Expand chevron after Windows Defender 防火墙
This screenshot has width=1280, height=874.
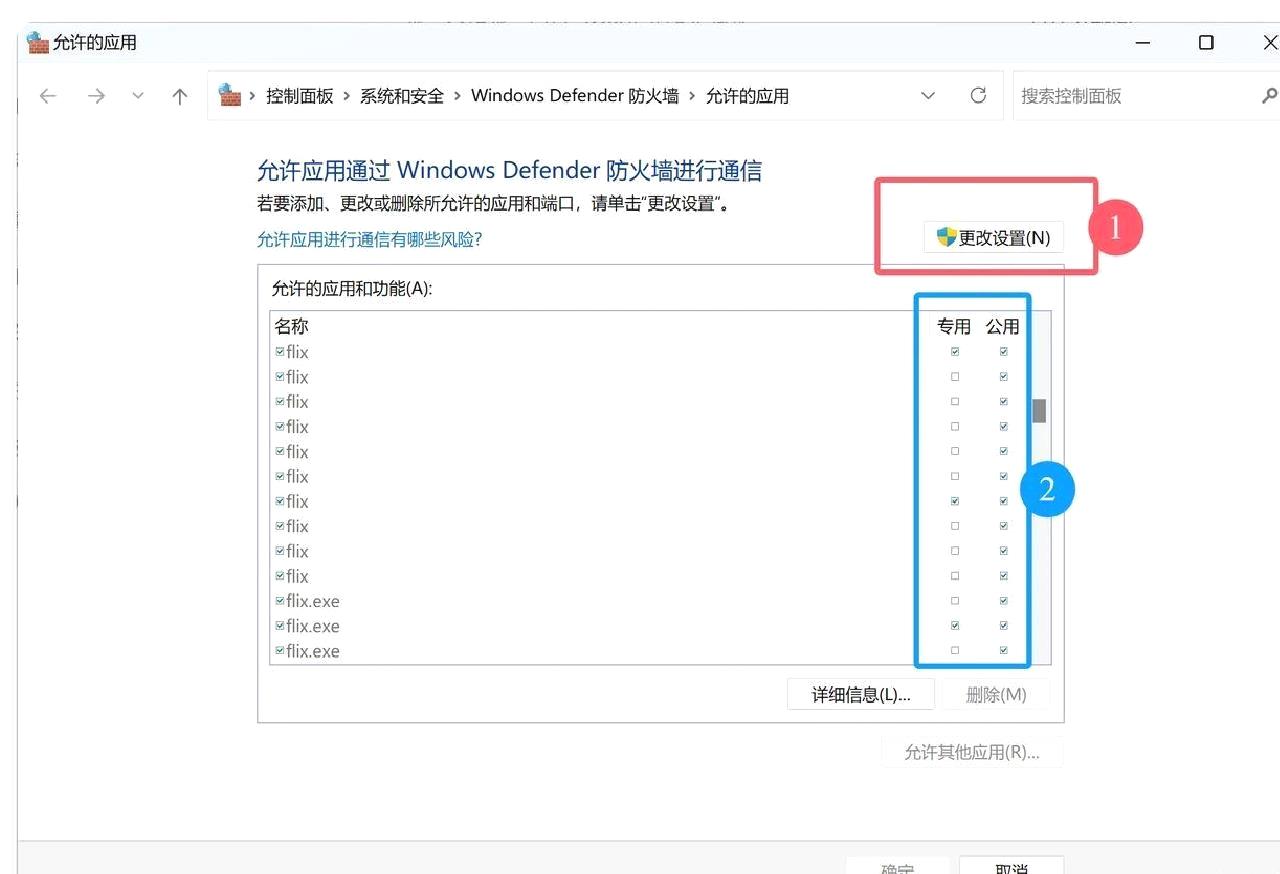pyautogui.click(x=692, y=96)
